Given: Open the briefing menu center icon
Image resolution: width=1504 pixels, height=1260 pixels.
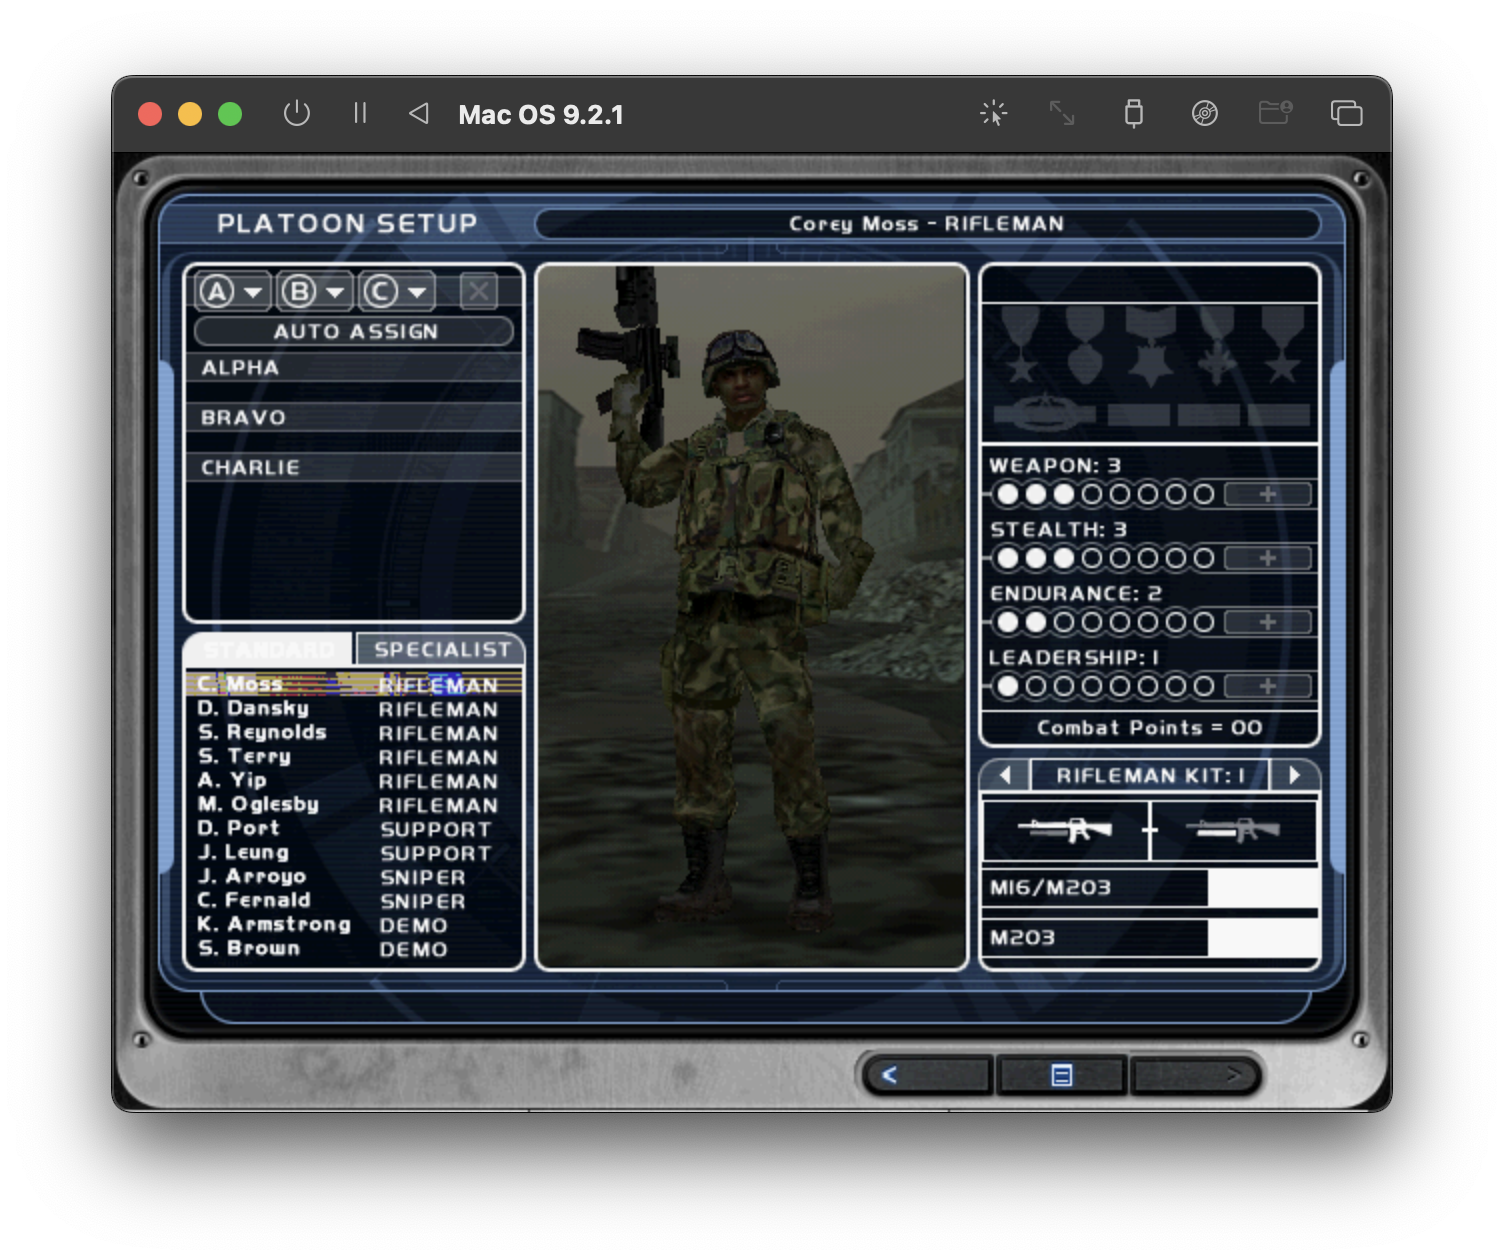Looking at the screenshot, I should (x=1062, y=1075).
